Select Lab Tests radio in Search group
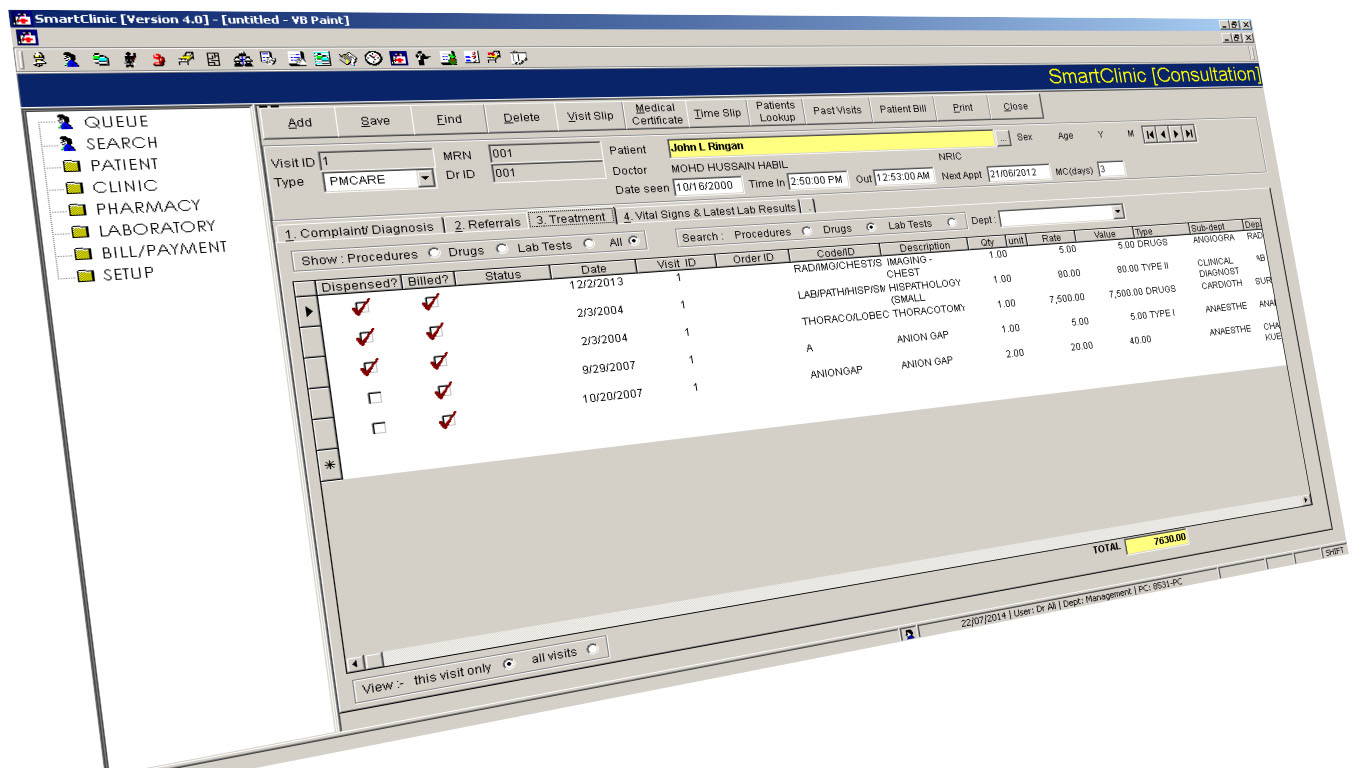This screenshot has height=768, width=1366. point(950,223)
